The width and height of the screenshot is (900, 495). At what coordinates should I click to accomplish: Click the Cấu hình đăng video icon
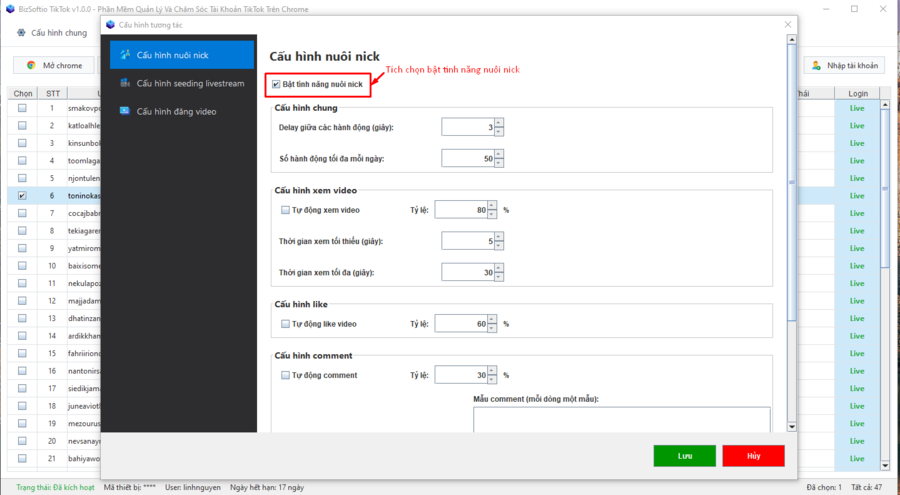tap(125, 111)
